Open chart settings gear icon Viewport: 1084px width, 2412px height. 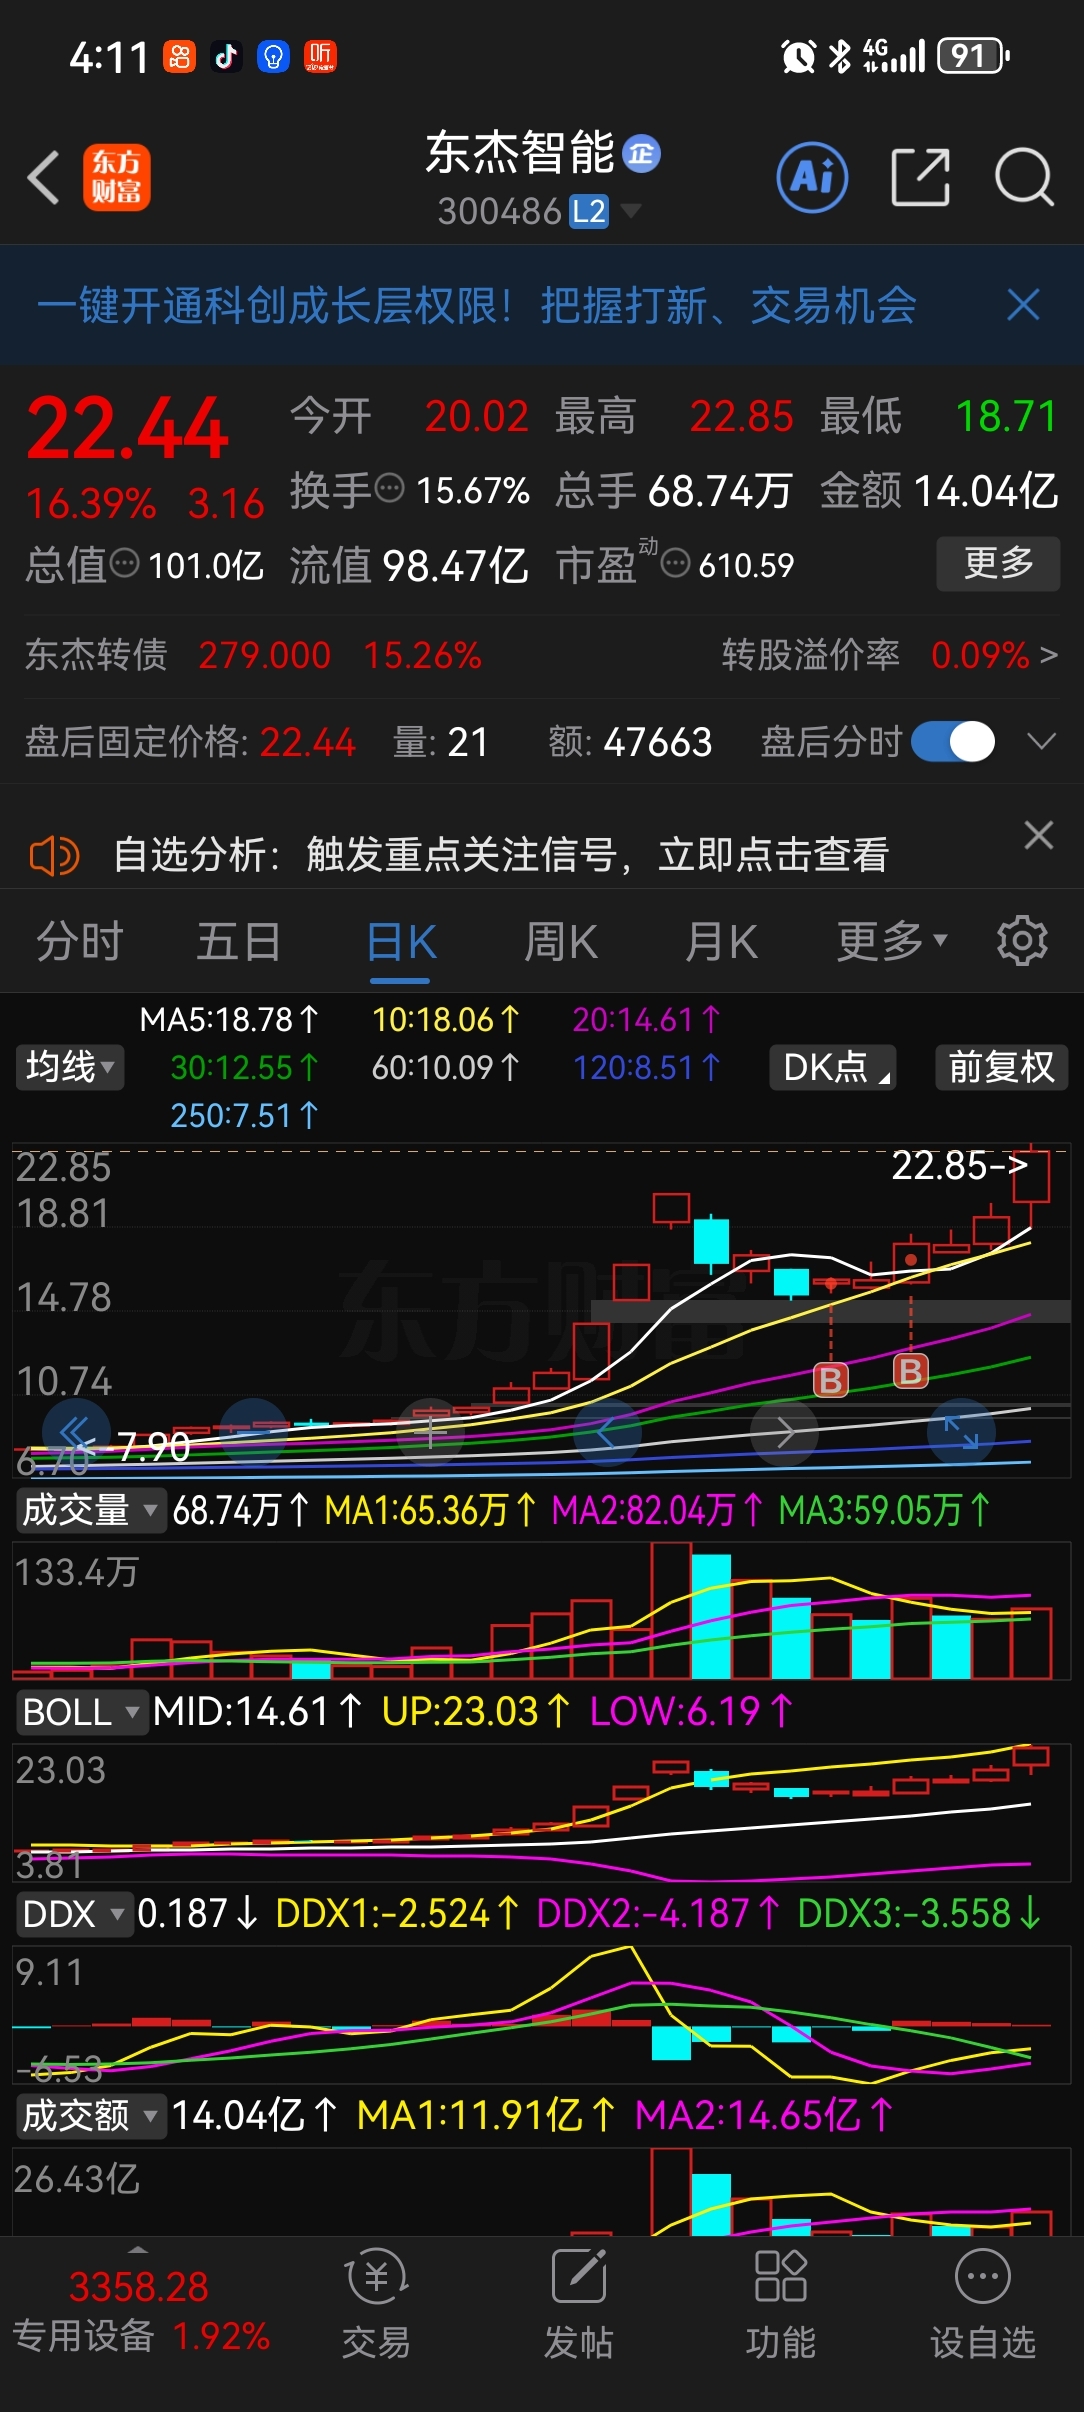[x=1022, y=940]
